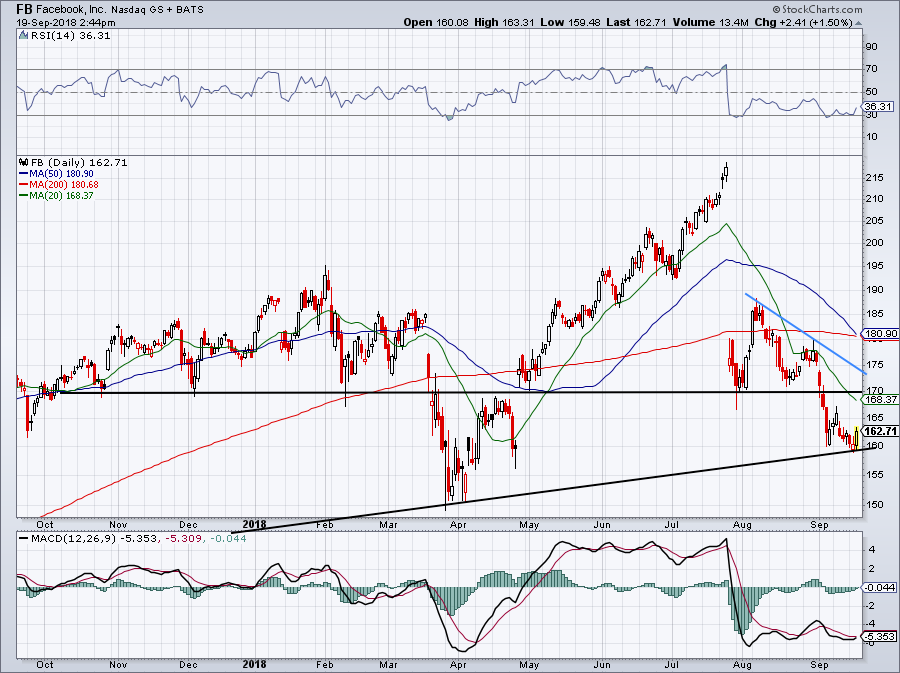Click the 36.31 RSI value tag on axis
This screenshot has width=900, height=673.
pos(878,107)
